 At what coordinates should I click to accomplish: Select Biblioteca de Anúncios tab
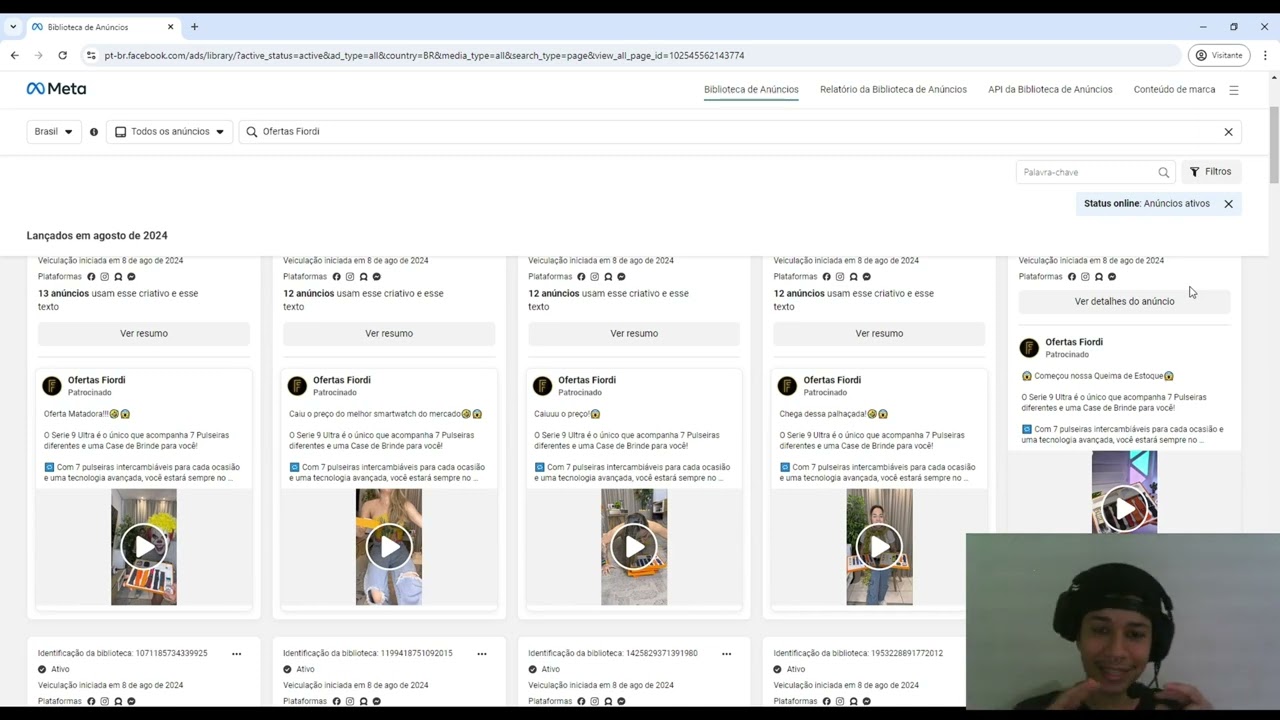(751, 89)
